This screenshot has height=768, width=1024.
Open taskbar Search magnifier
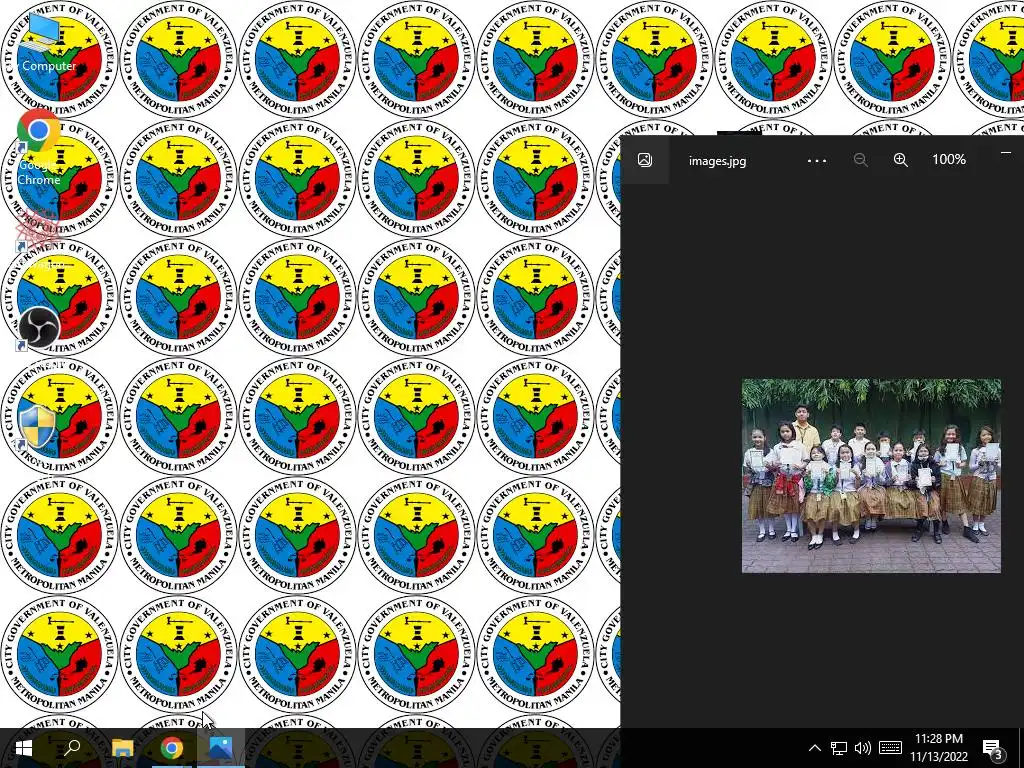pyautogui.click(x=72, y=748)
